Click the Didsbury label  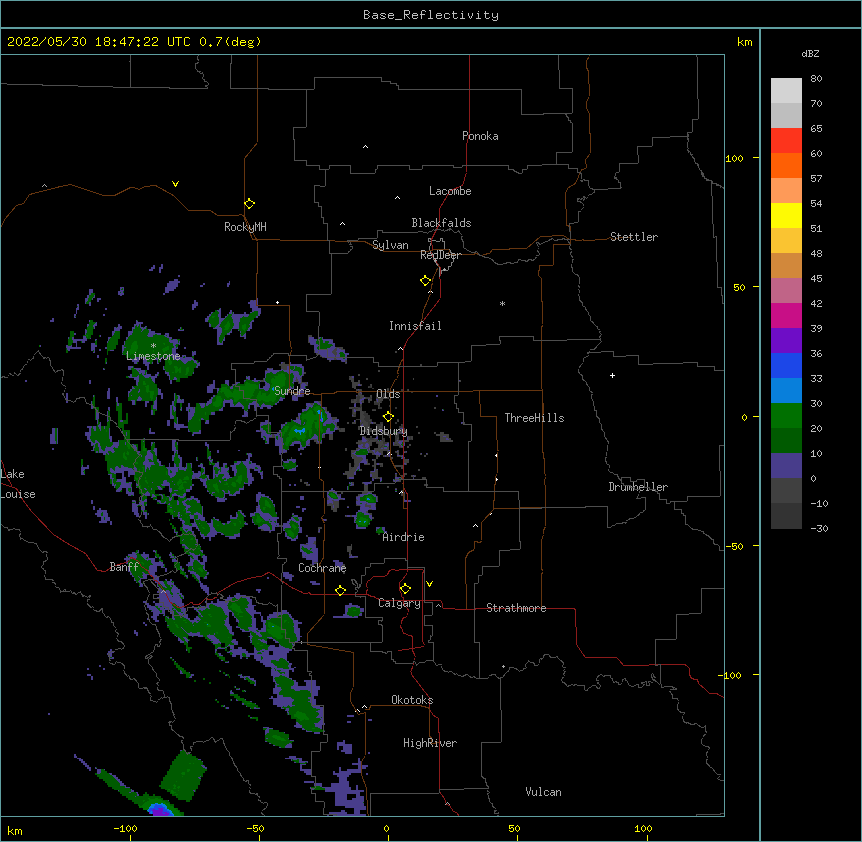(x=384, y=431)
